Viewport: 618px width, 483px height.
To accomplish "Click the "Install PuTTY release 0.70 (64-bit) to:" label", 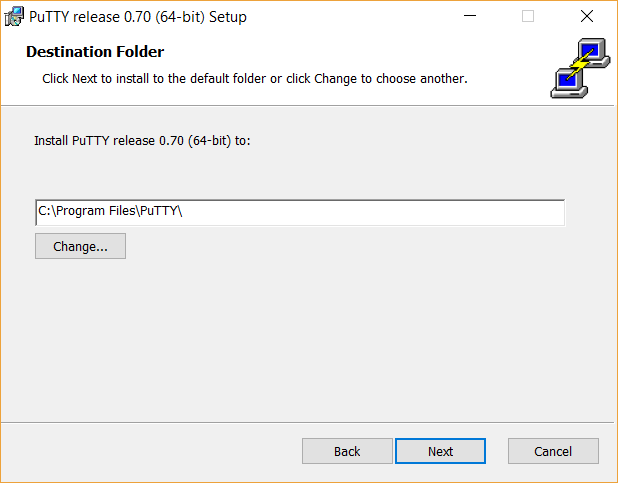I will click(x=142, y=141).
